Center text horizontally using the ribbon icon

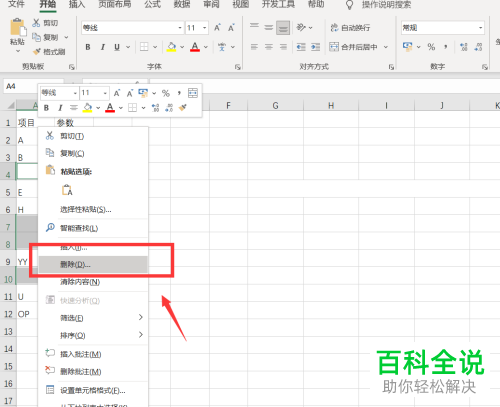tap(269, 47)
